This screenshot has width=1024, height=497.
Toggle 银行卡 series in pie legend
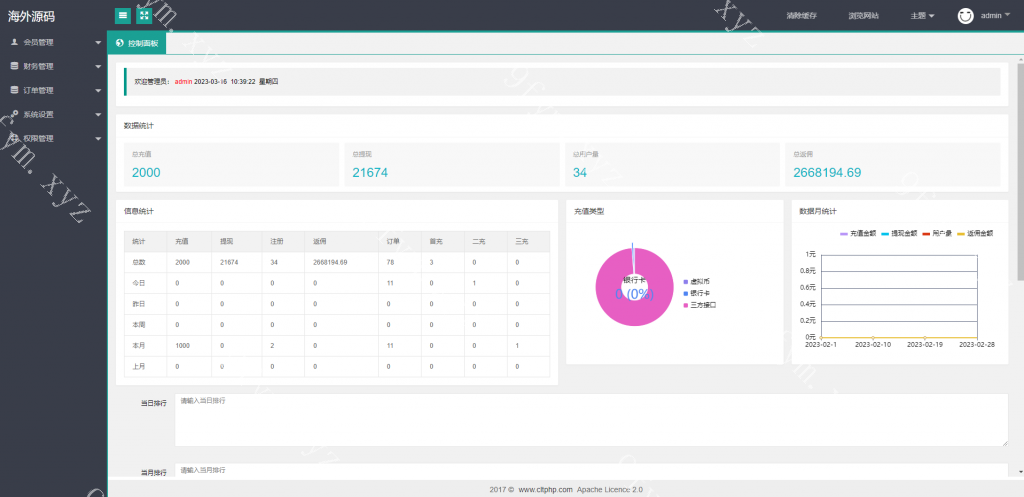(x=696, y=293)
